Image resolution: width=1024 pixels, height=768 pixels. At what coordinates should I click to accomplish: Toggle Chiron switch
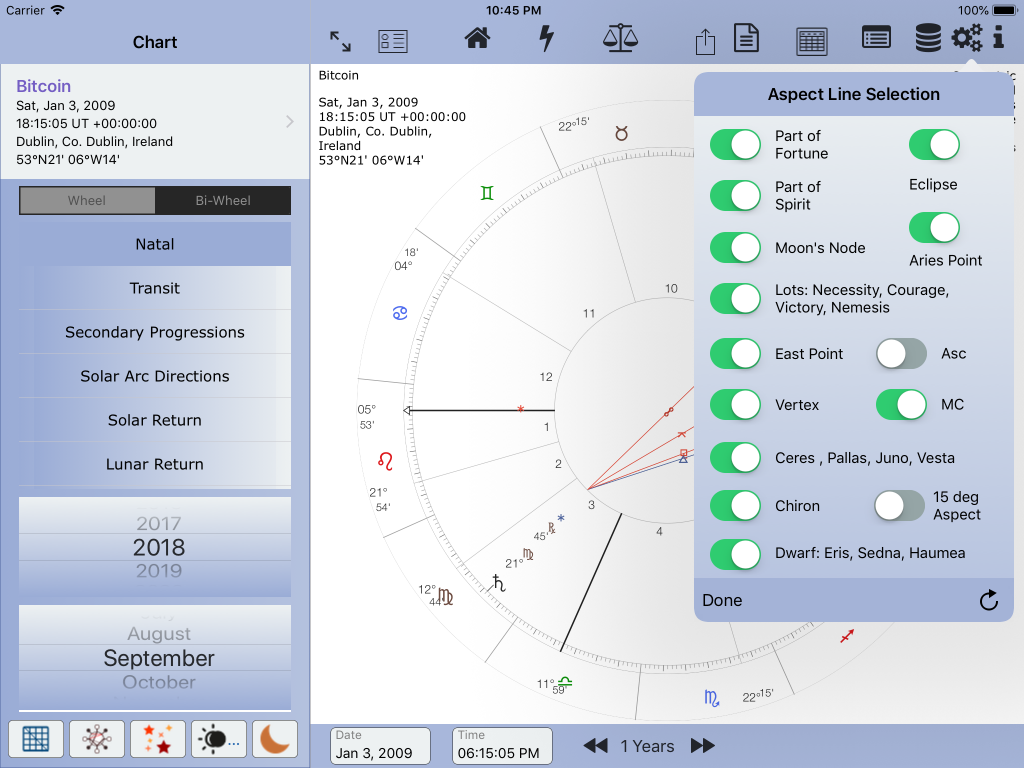735,505
